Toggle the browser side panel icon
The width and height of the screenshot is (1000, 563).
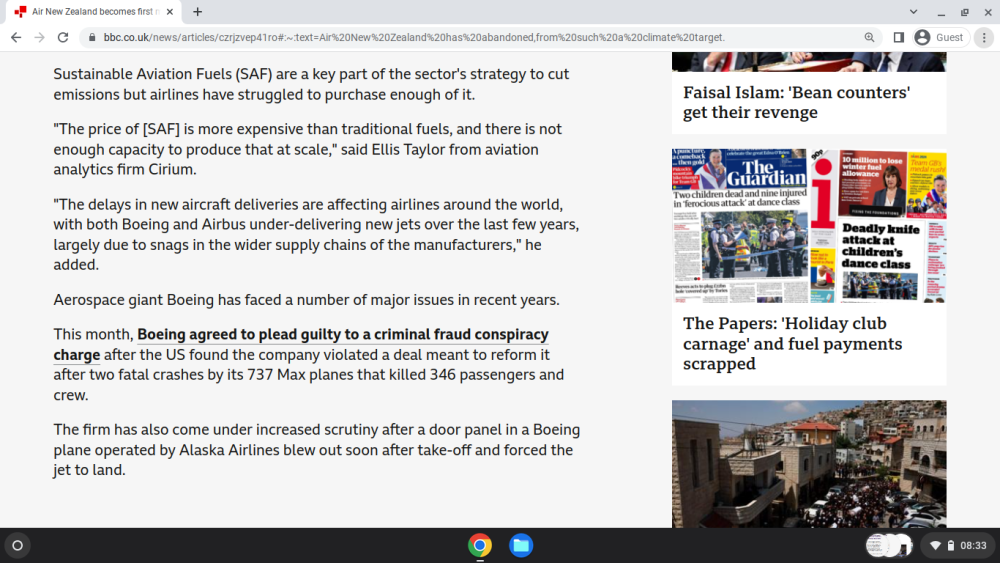(x=899, y=38)
